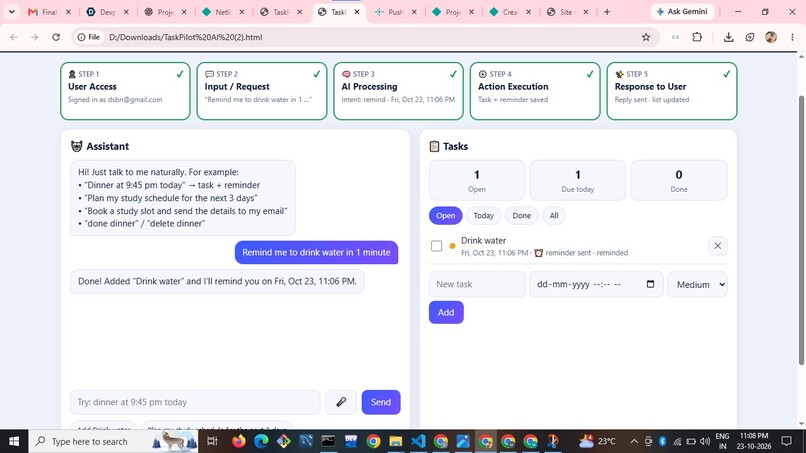The image size is (806, 453).
Task: Click the browser forward arrow
Action: [x=34, y=37]
